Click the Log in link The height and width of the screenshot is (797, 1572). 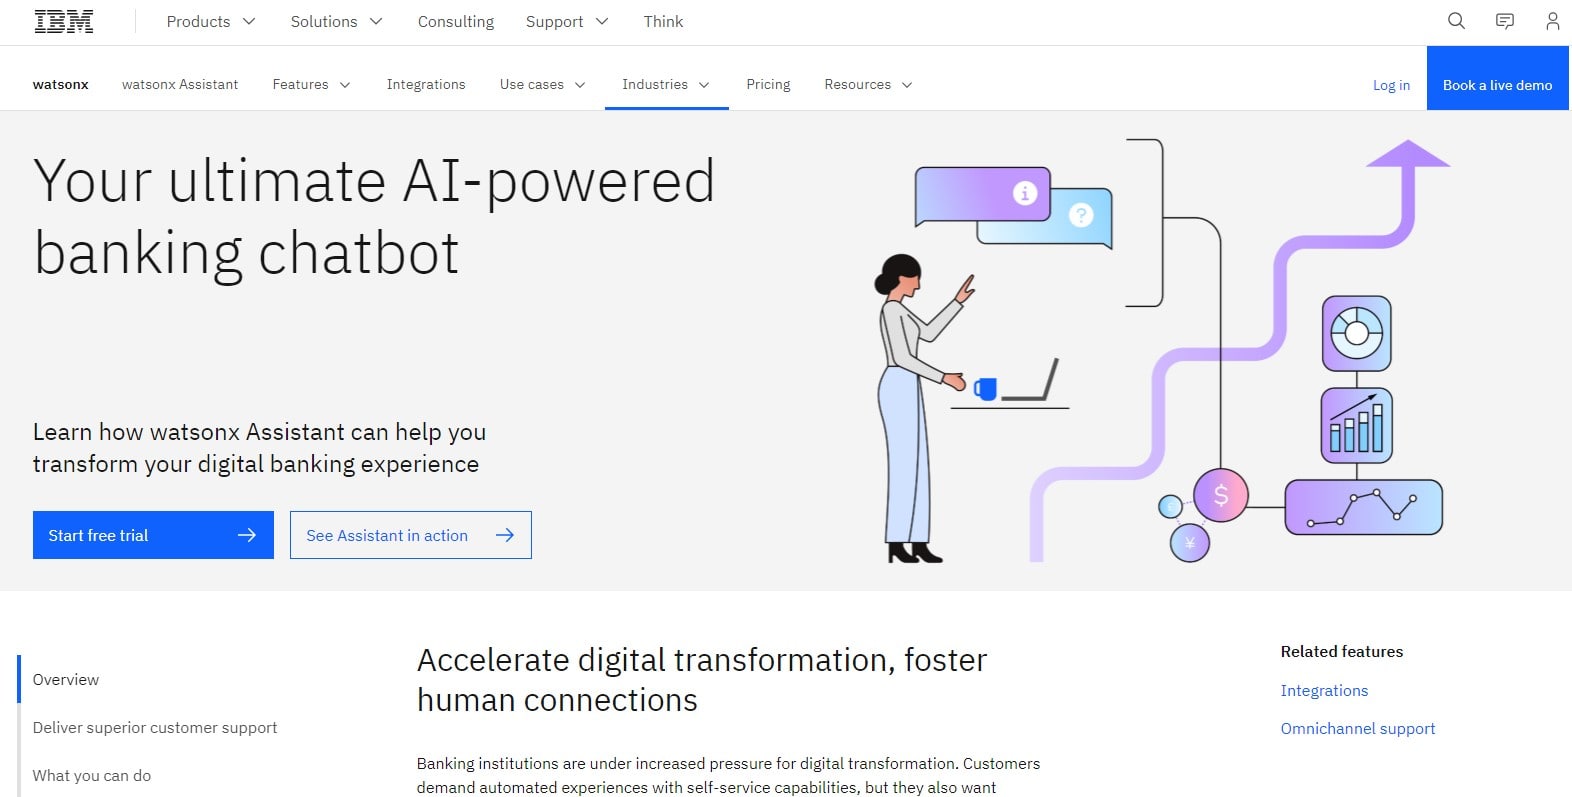click(1391, 85)
